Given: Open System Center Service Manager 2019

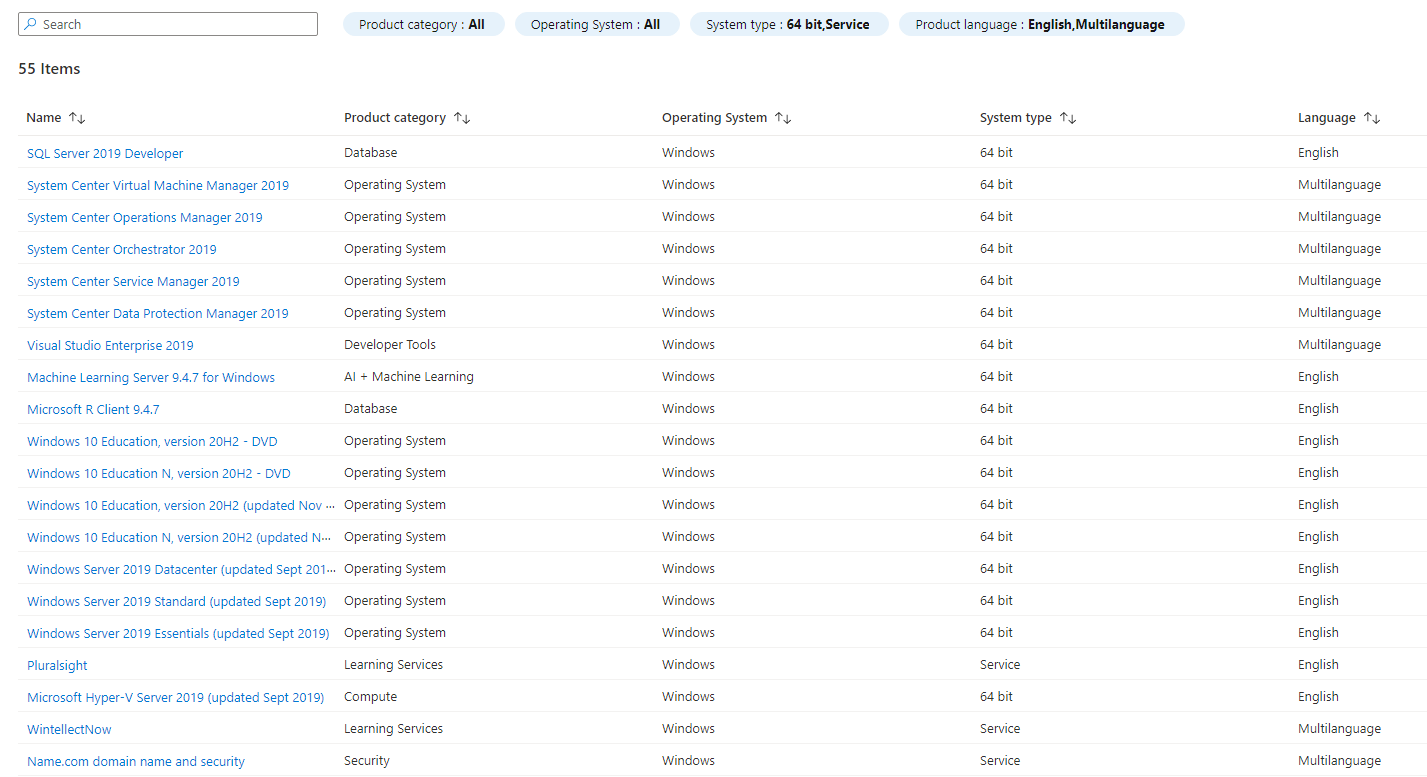Looking at the screenshot, I should 133,281.
